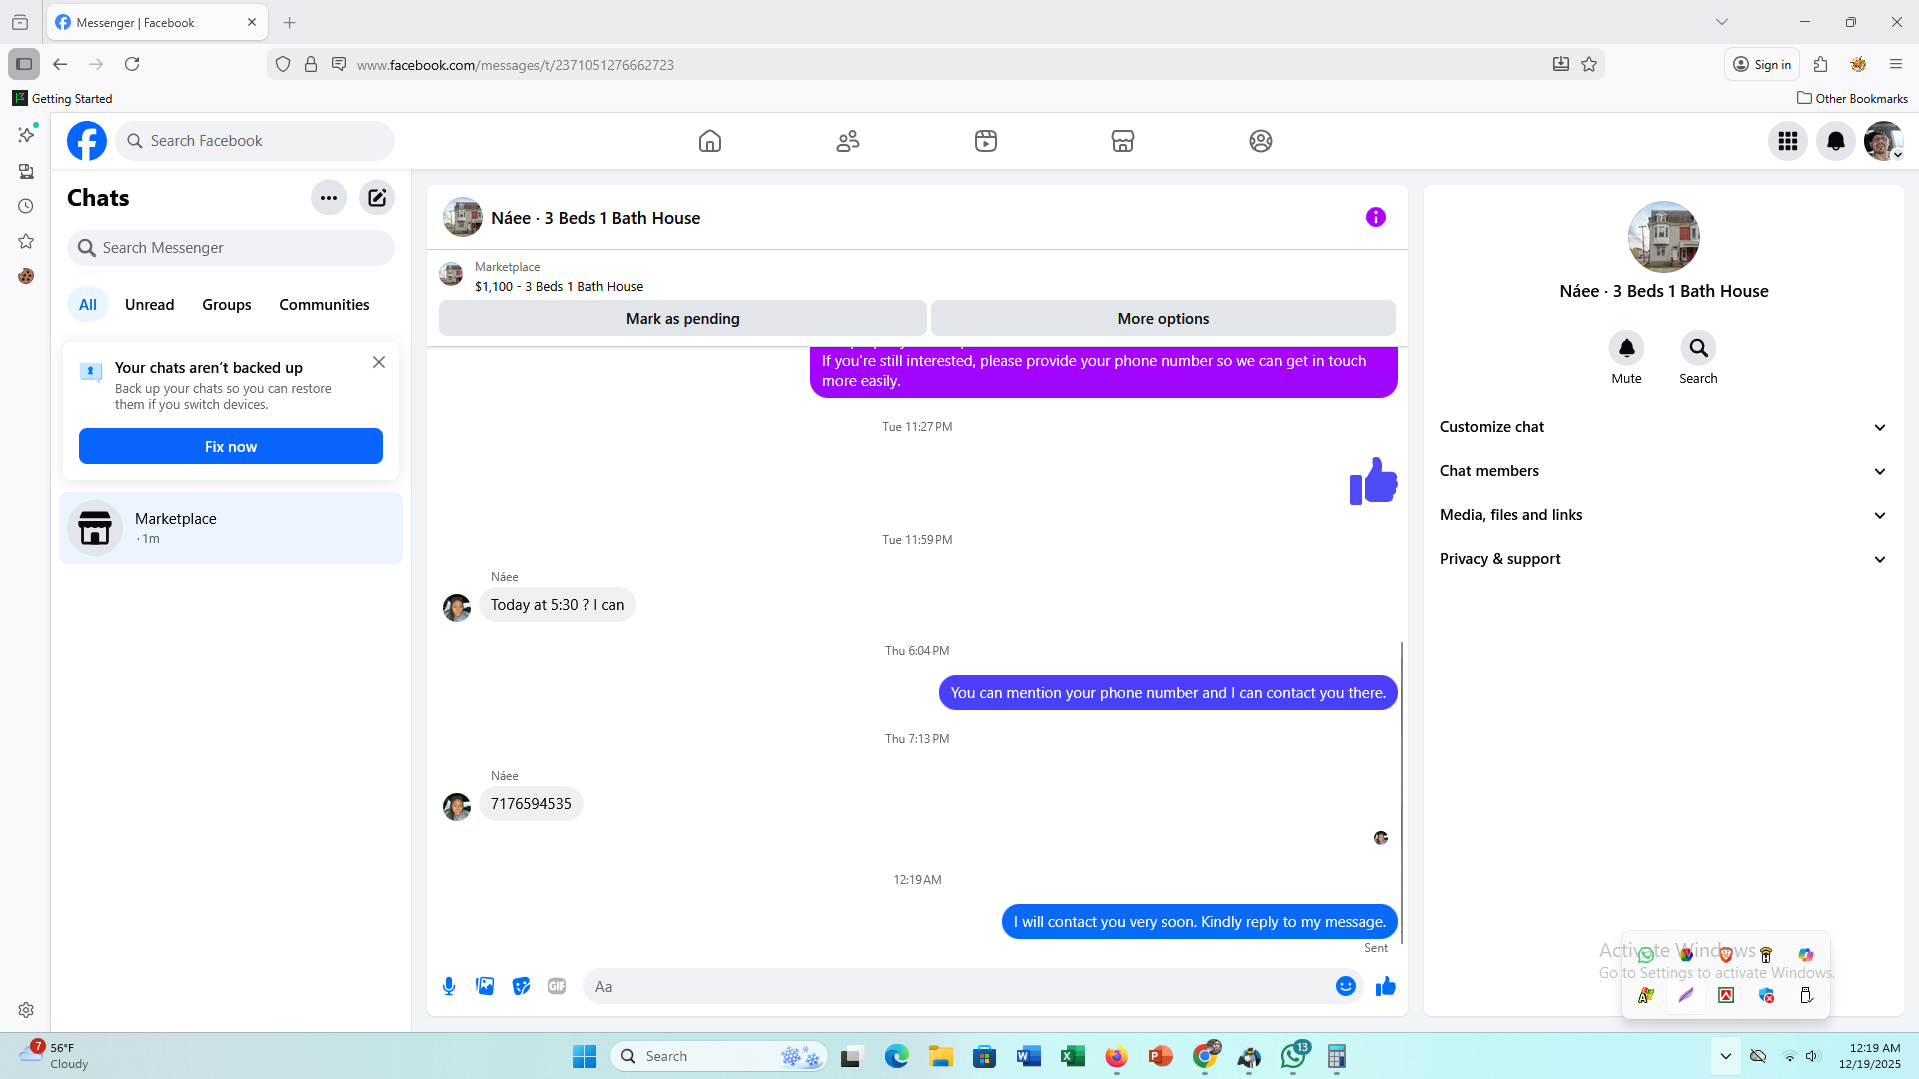Dismiss the chats backup notice

coord(379,362)
